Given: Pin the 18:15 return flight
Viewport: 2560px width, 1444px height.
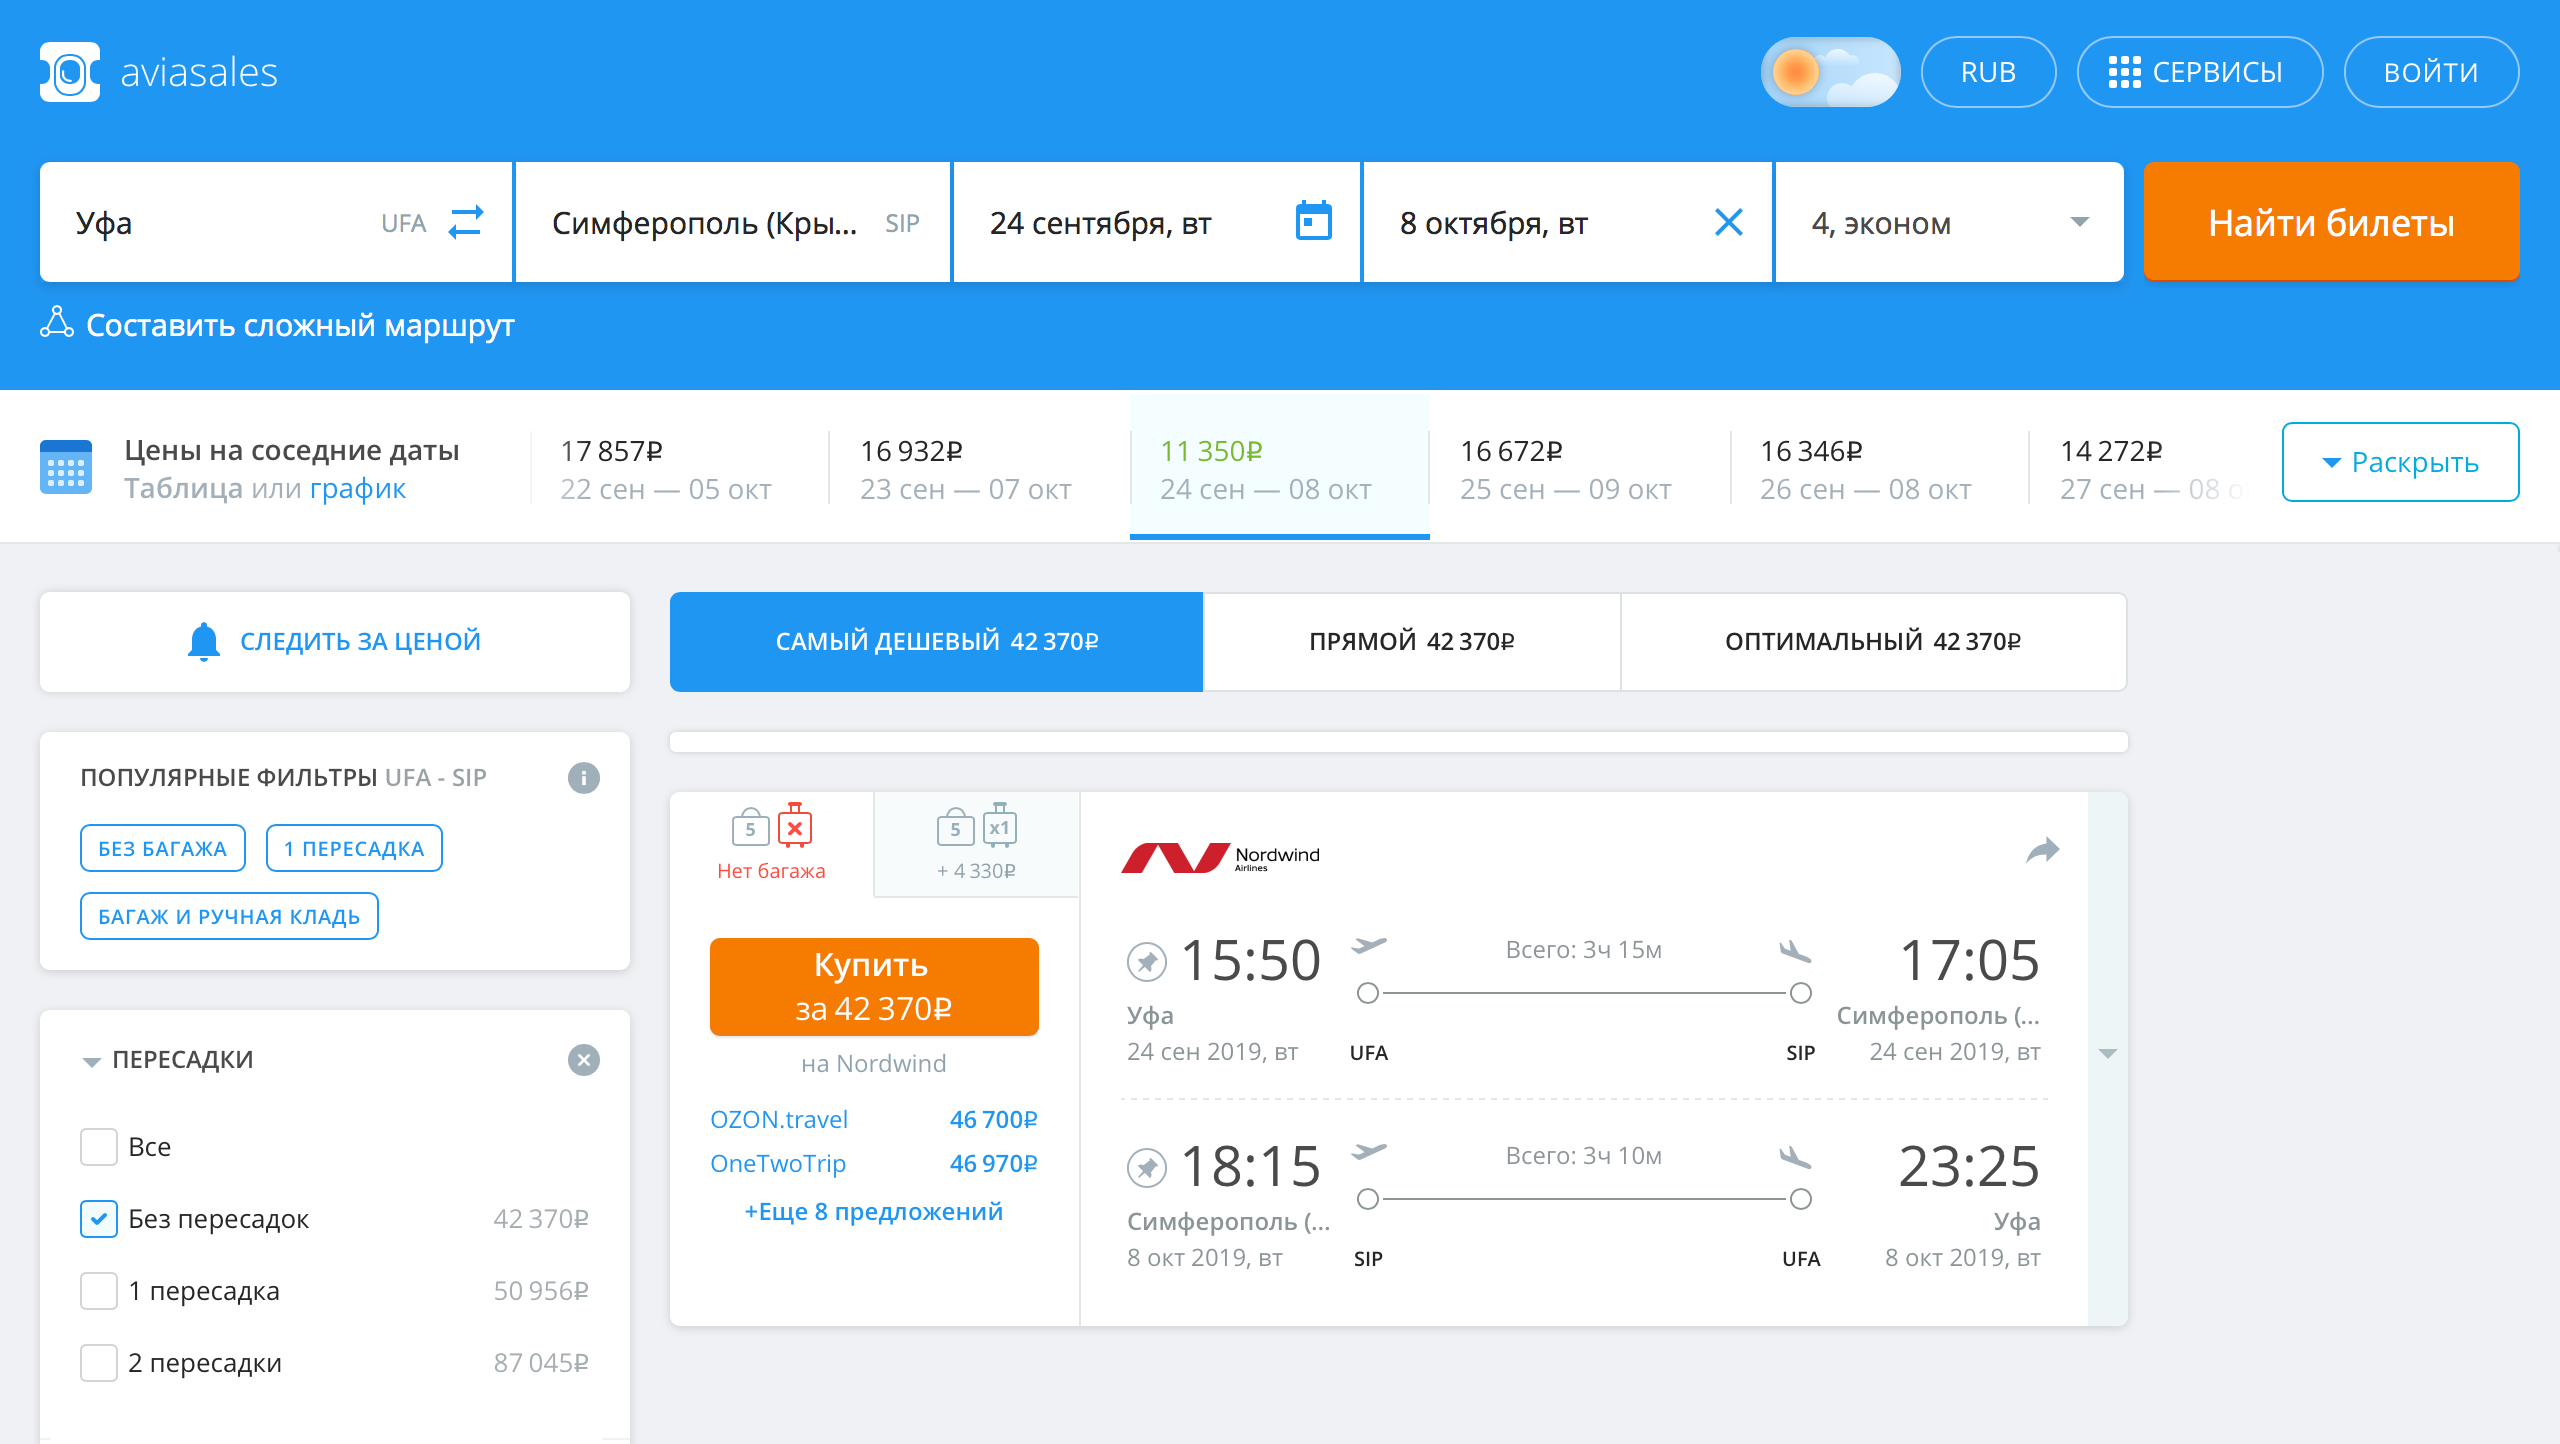Looking at the screenshot, I should (1147, 1168).
